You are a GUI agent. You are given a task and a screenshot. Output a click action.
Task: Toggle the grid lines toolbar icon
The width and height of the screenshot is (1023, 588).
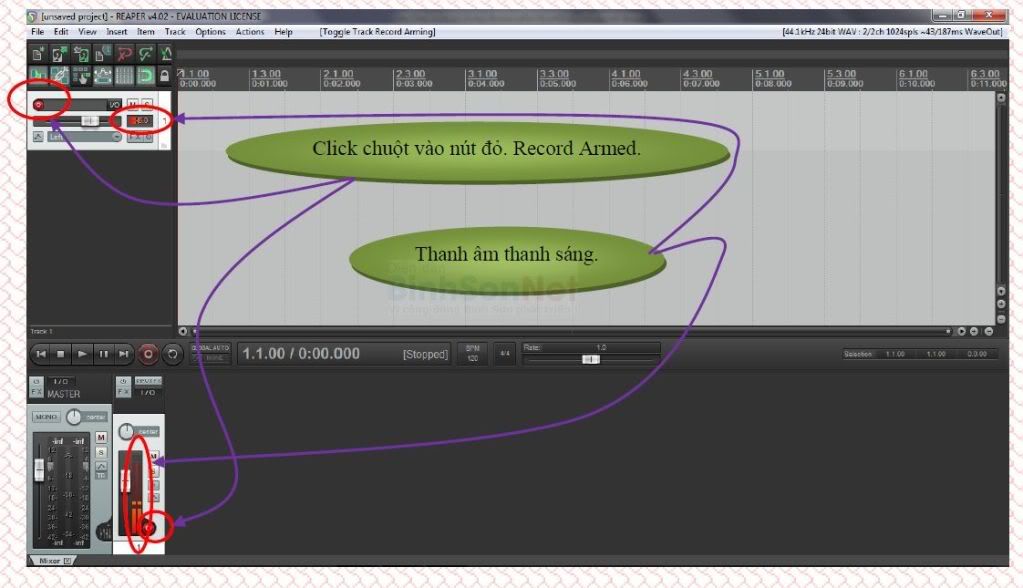pyautogui.click(x=124, y=76)
